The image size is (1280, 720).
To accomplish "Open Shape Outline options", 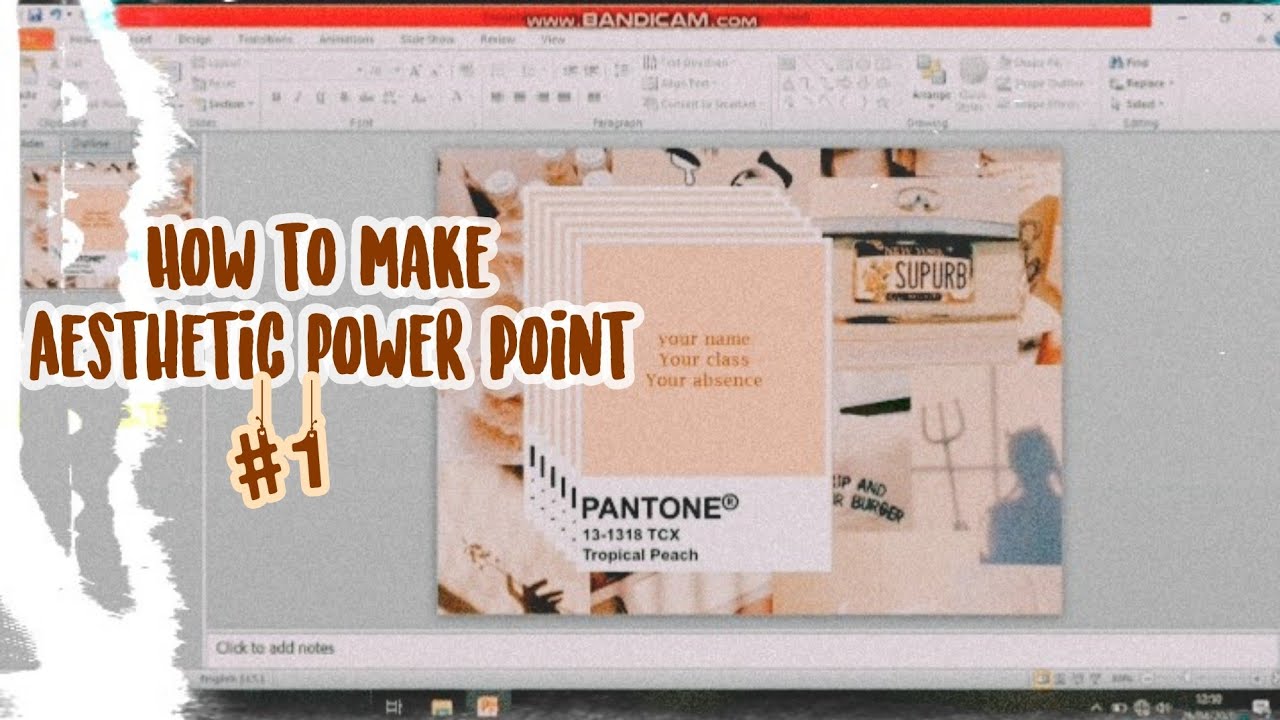I will [x=1041, y=83].
